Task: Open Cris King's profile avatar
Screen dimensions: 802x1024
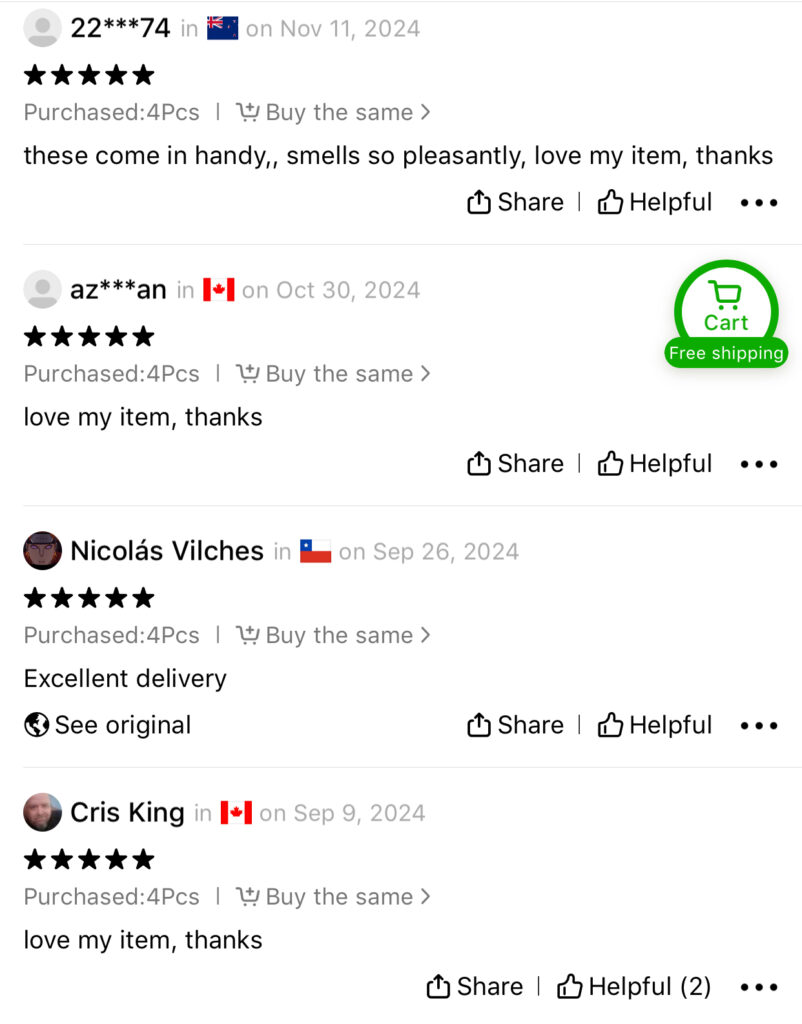Action: [42, 812]
